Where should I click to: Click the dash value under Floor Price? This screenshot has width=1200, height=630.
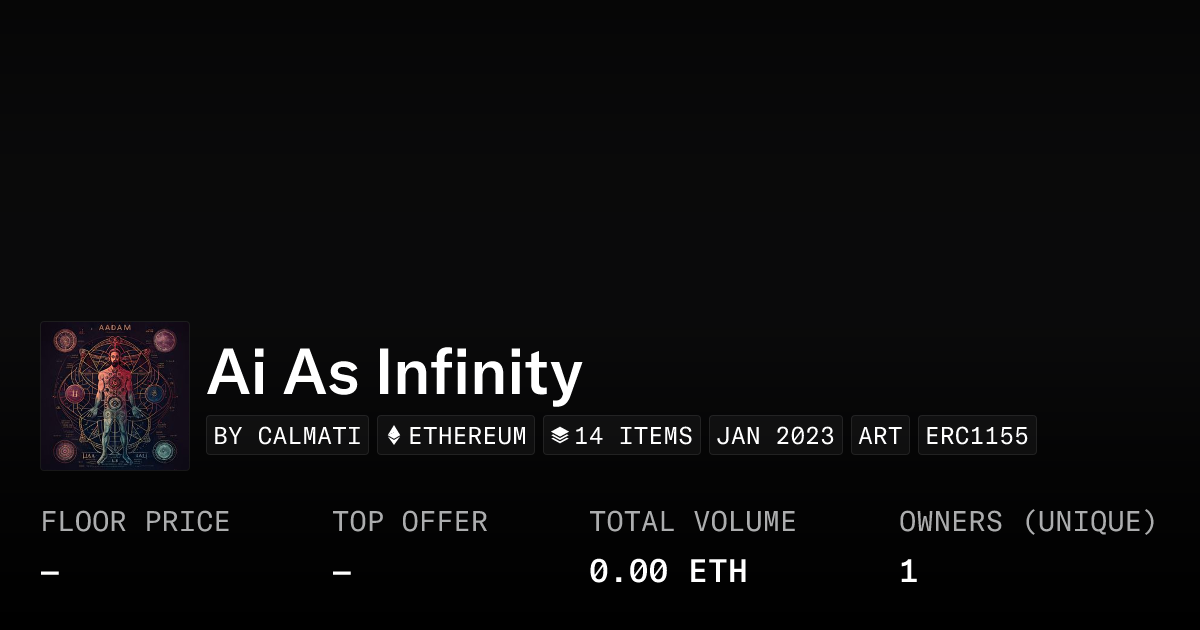(50, 573)
